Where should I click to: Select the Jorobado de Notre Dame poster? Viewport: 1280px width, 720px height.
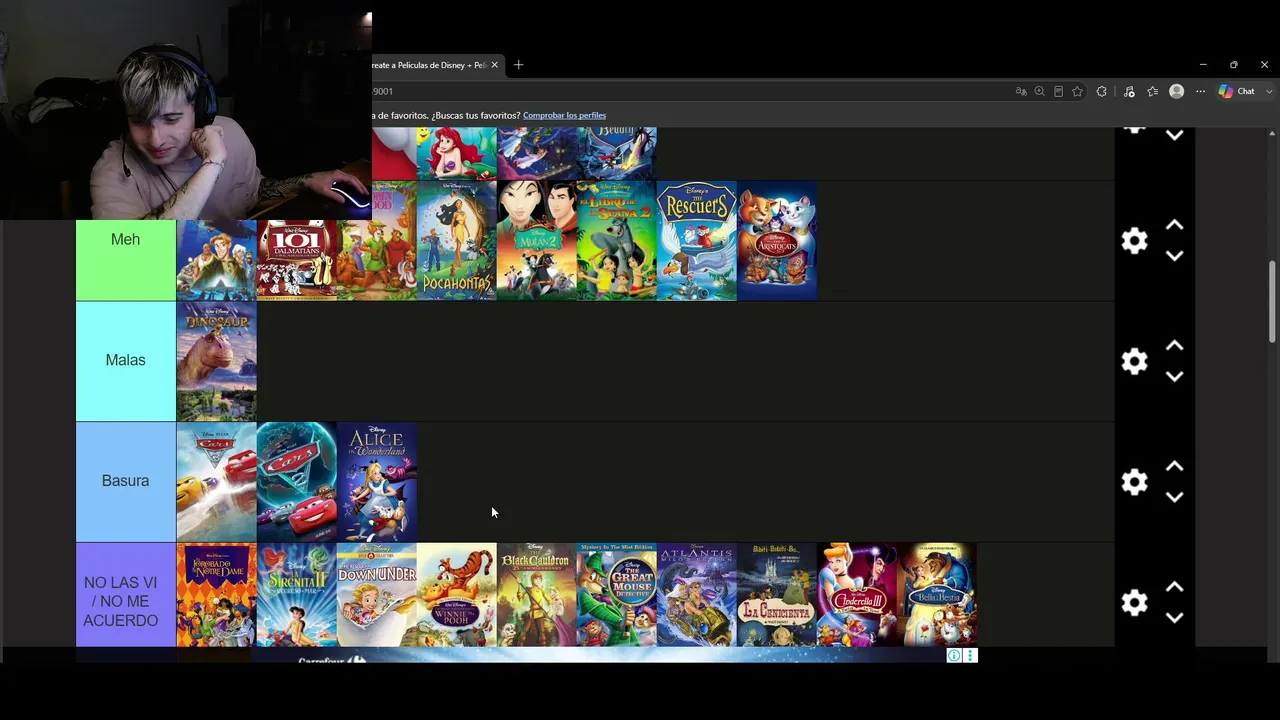point(217,595)
